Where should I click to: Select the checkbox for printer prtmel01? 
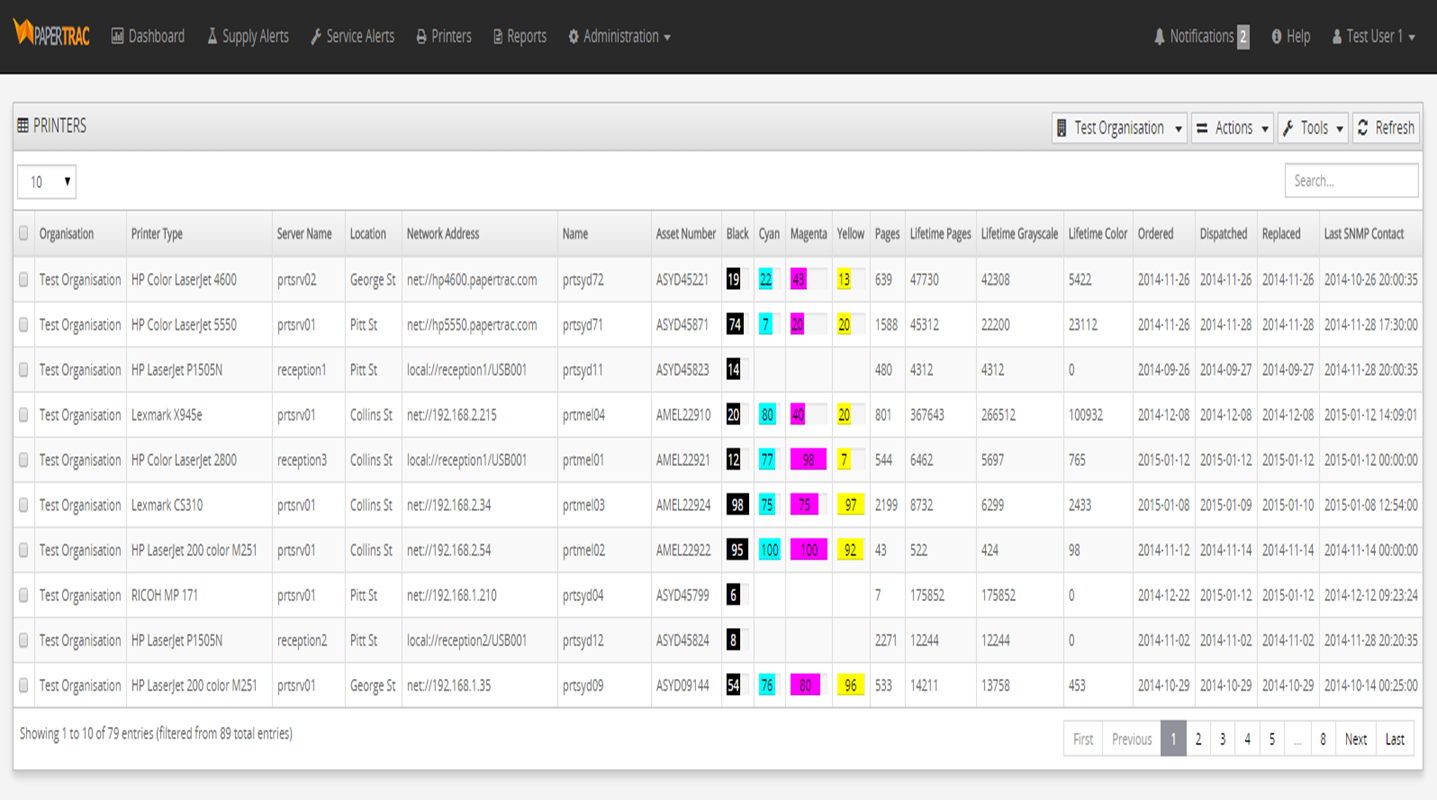[24, 460]
